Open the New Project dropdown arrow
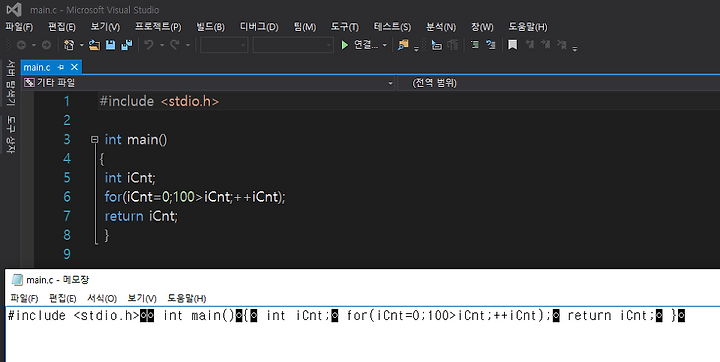This screenshot has width=720, height=362. pos(81,45)
